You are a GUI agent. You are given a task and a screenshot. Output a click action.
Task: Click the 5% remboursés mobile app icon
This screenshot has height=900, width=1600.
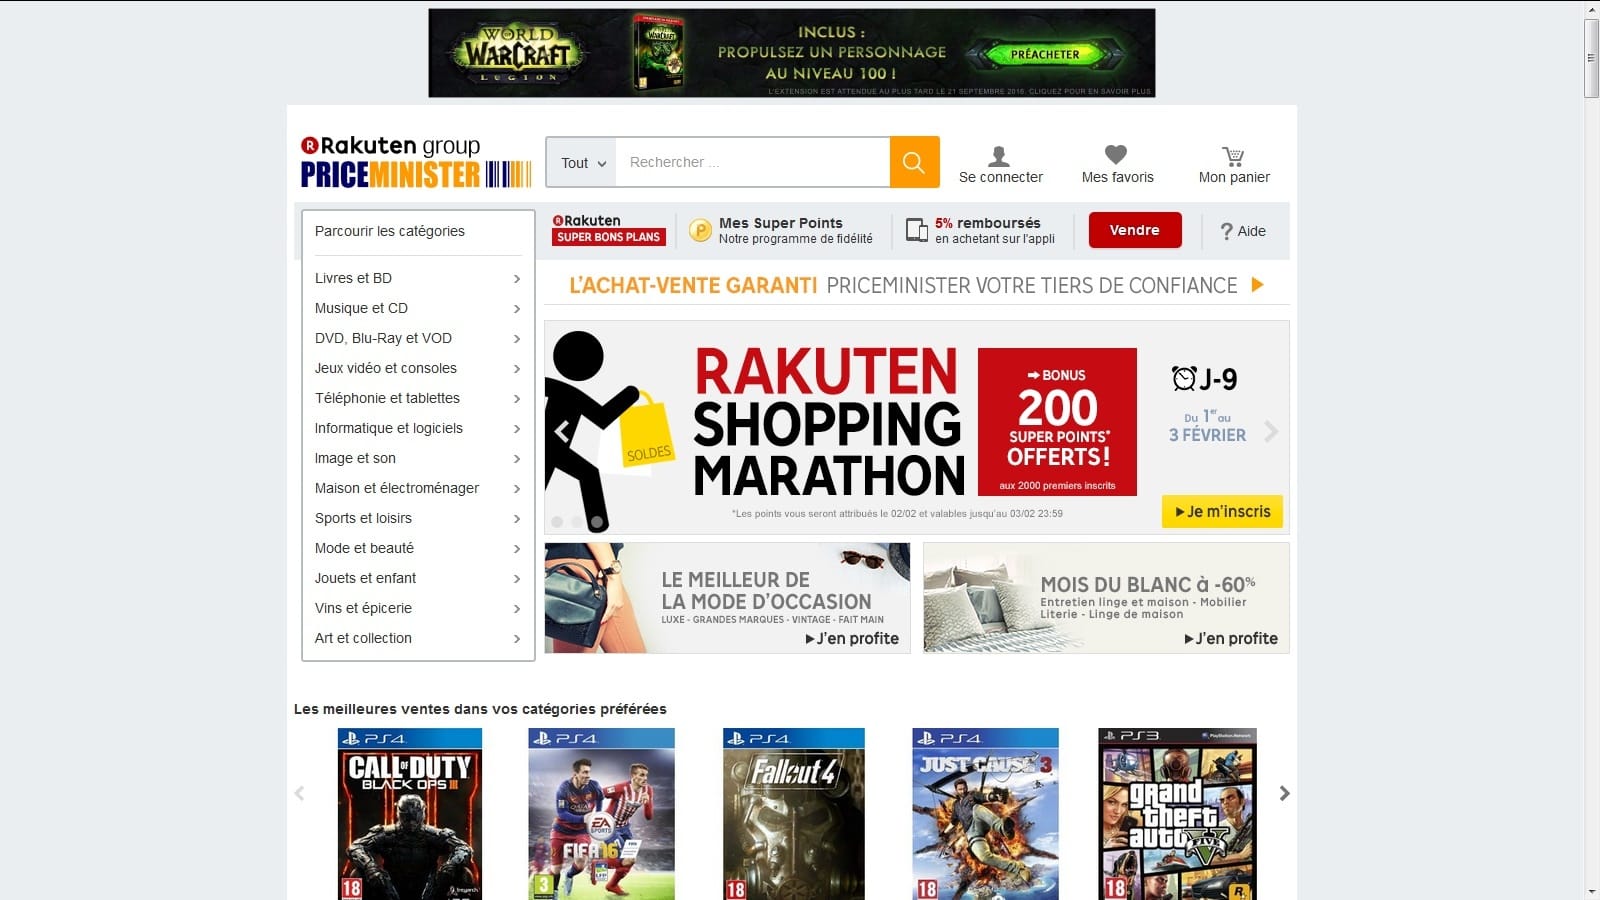[x=916, y=231]
